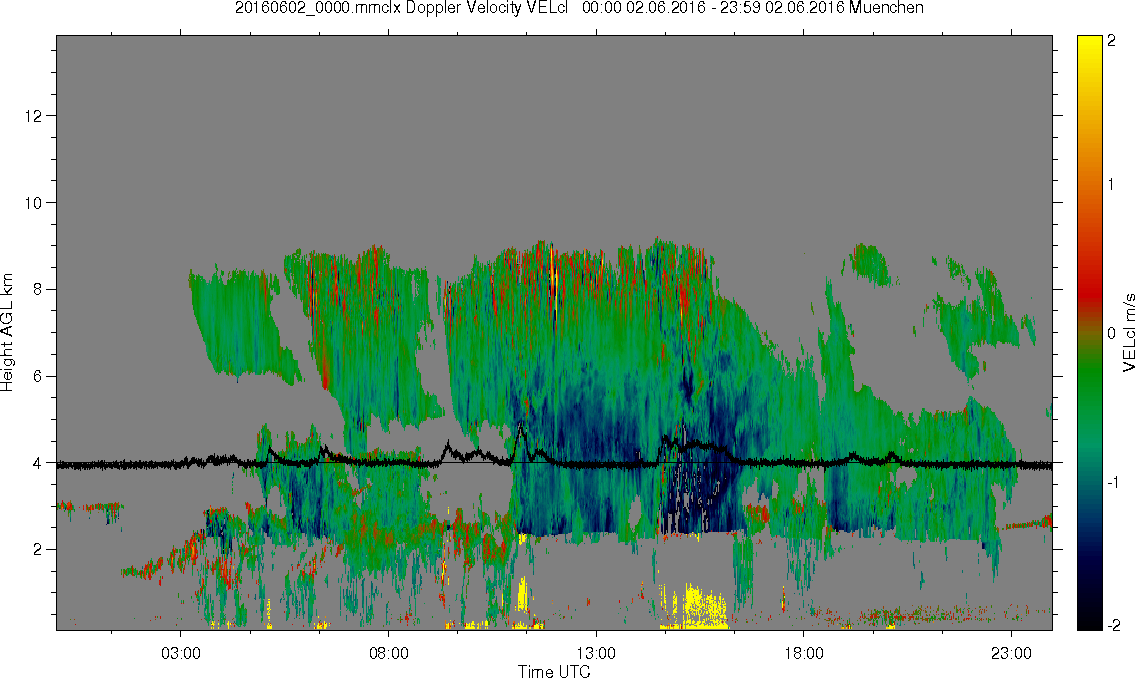Click the colorbar label '1'

pyautogui.click(x=1112, y=185)
